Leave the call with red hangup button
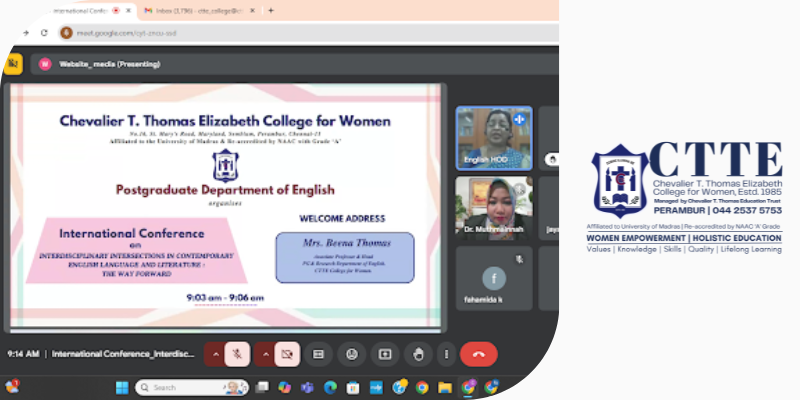 tap(479, 354)
